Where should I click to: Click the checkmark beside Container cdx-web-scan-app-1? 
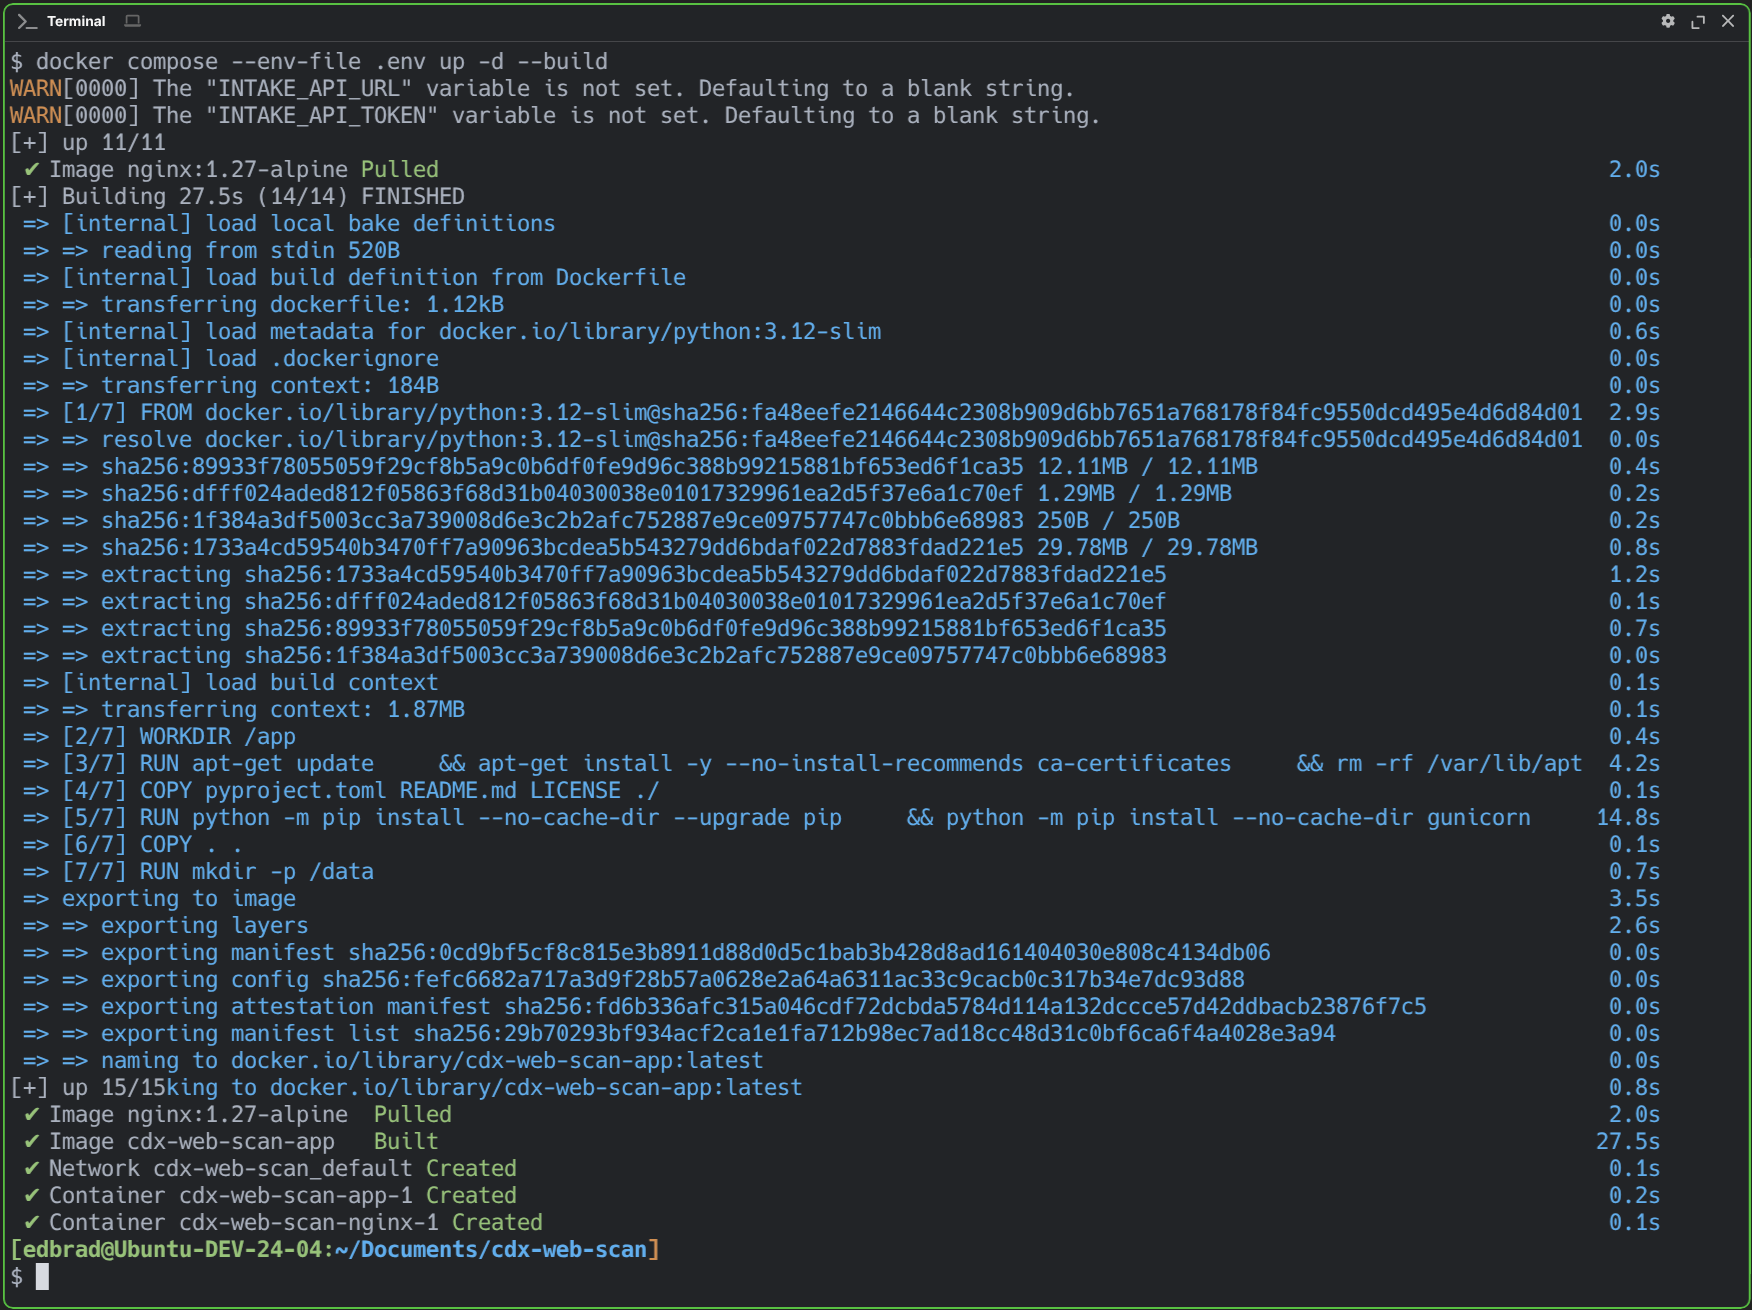(x=32, y=1195)
